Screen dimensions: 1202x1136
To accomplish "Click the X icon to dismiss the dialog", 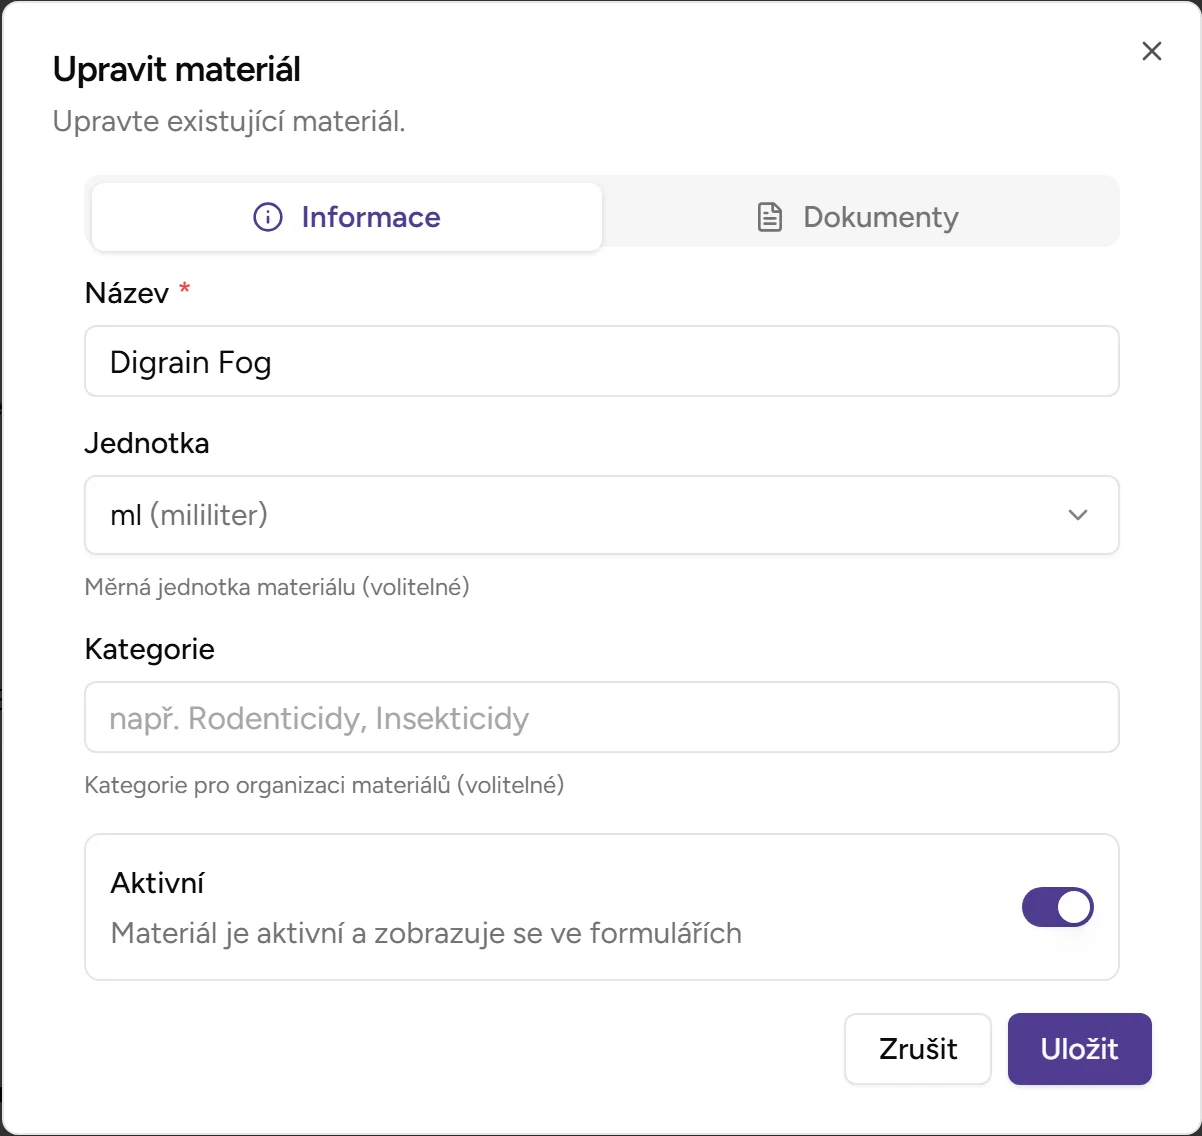I will (x=1151, y=51).
